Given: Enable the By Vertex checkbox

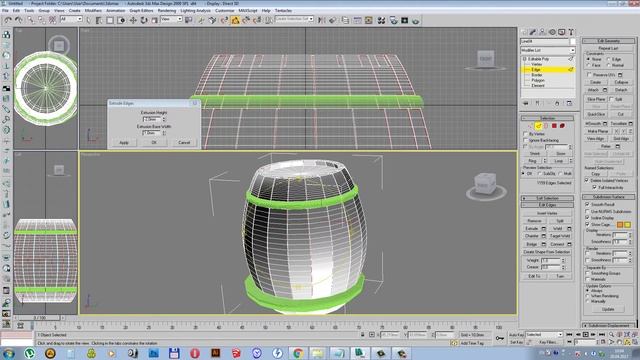Looking at the screenshot, I should (x=526, y=134).
